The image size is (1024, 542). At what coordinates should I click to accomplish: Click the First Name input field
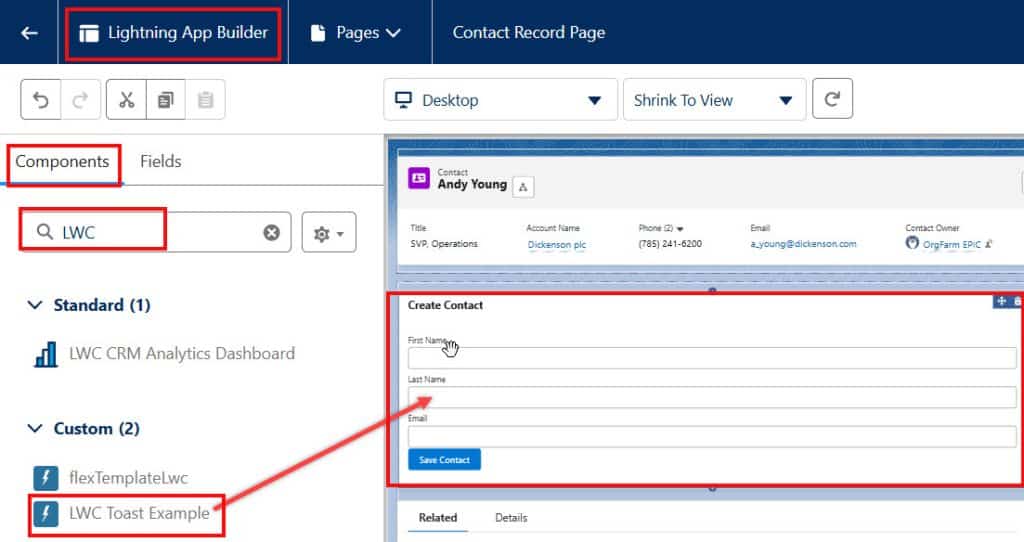712,358
